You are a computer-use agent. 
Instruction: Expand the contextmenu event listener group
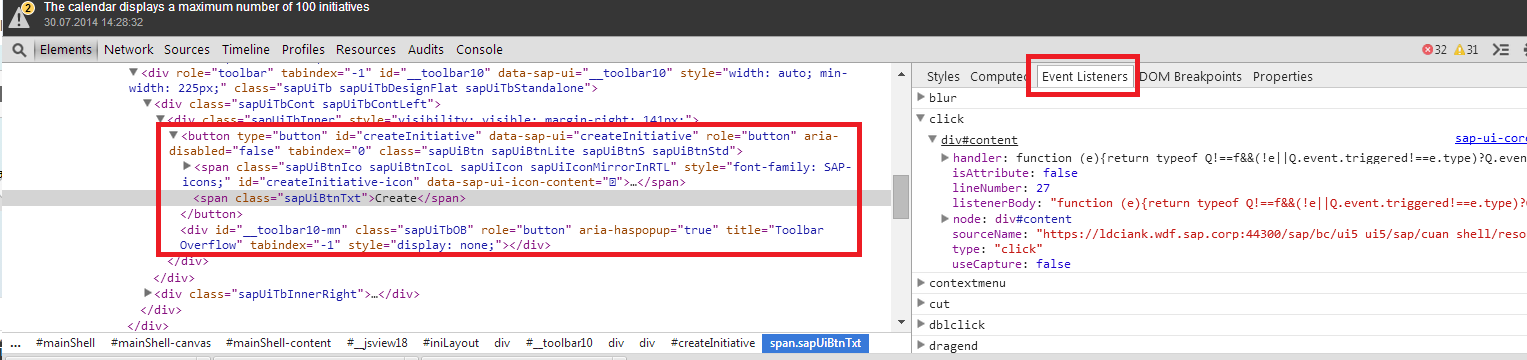[921, 283]
